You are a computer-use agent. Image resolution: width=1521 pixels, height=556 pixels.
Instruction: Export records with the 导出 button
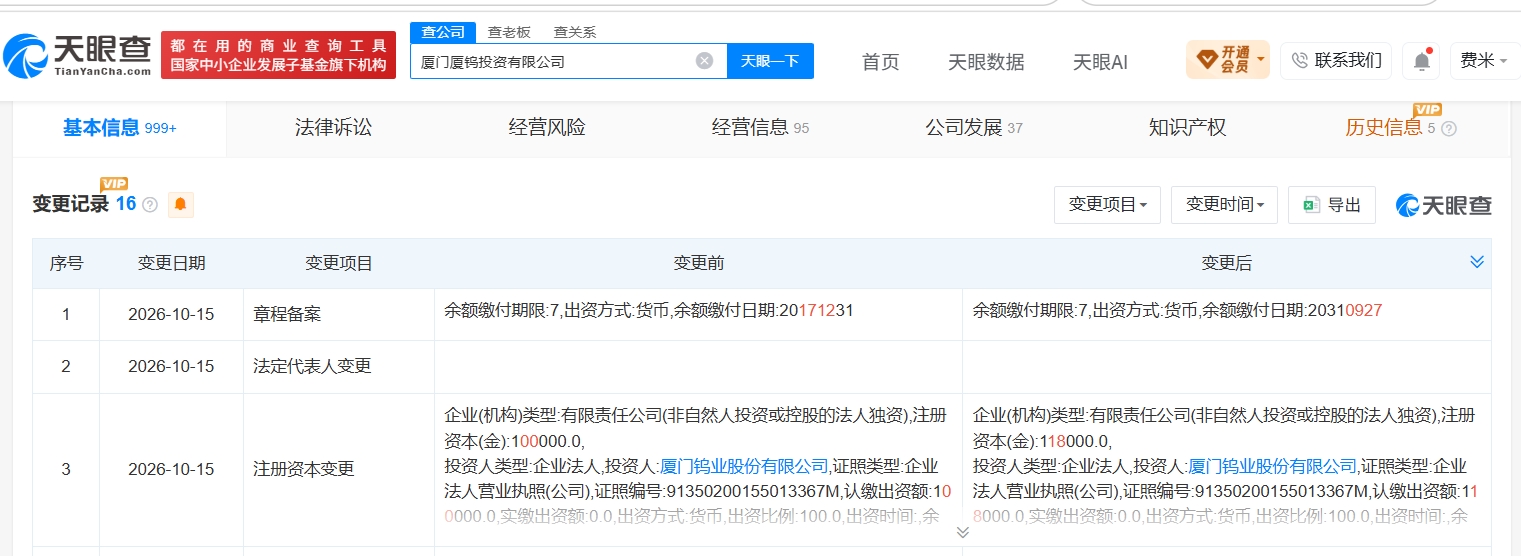pyautogui.click(x=1332, y=205)
